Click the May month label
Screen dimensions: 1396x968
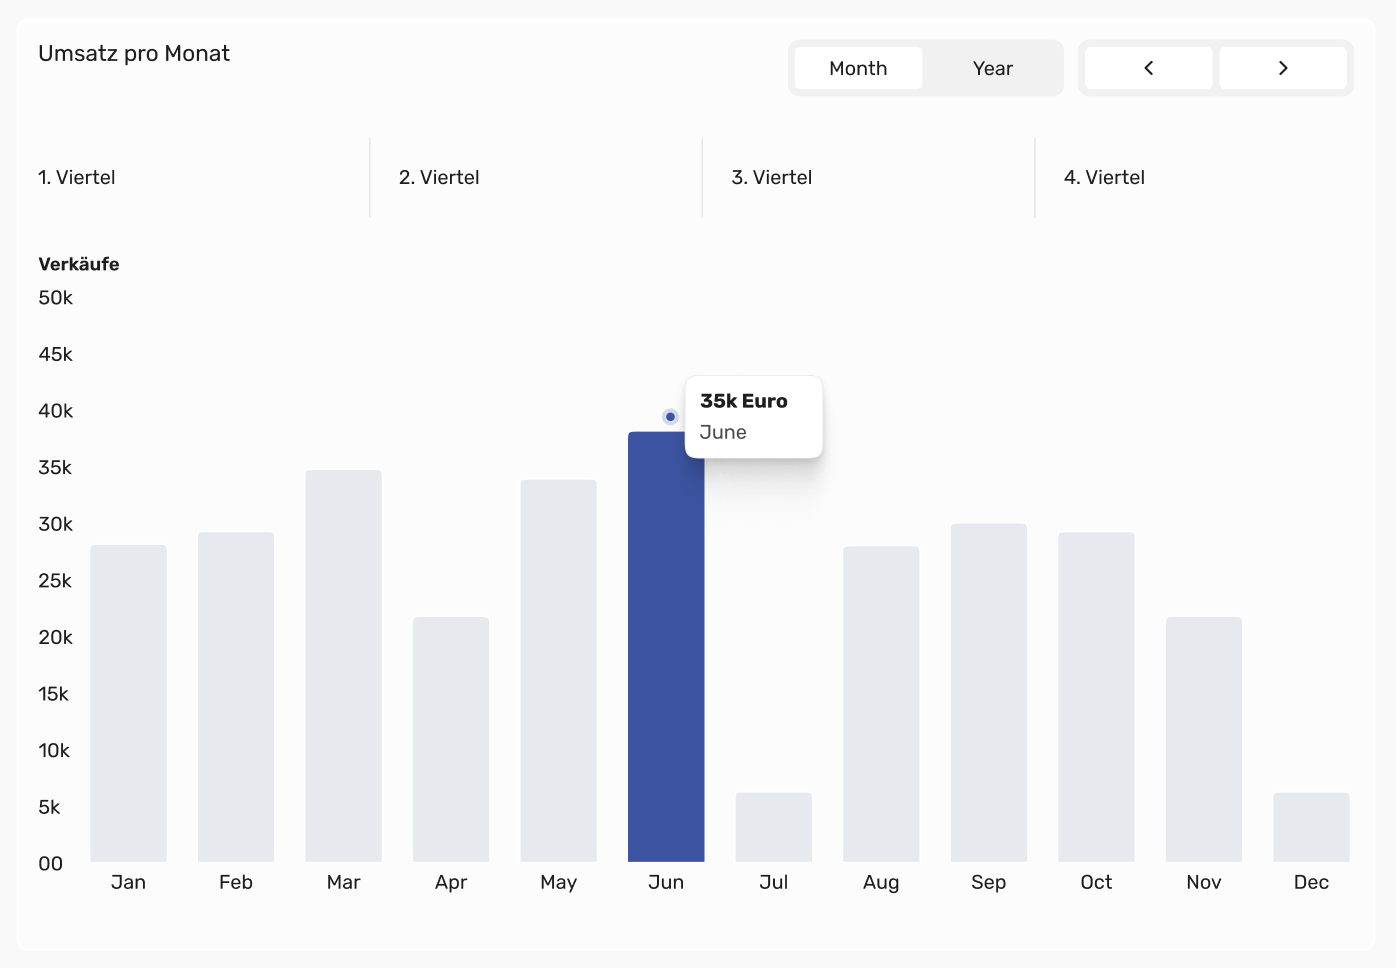click(558, 882)
